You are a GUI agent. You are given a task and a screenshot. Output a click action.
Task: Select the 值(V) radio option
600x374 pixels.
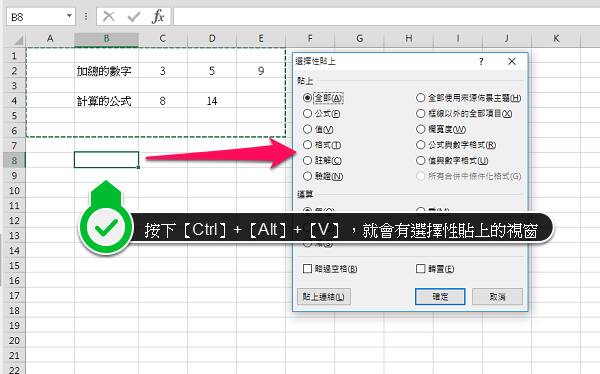[x=318, y=129]
